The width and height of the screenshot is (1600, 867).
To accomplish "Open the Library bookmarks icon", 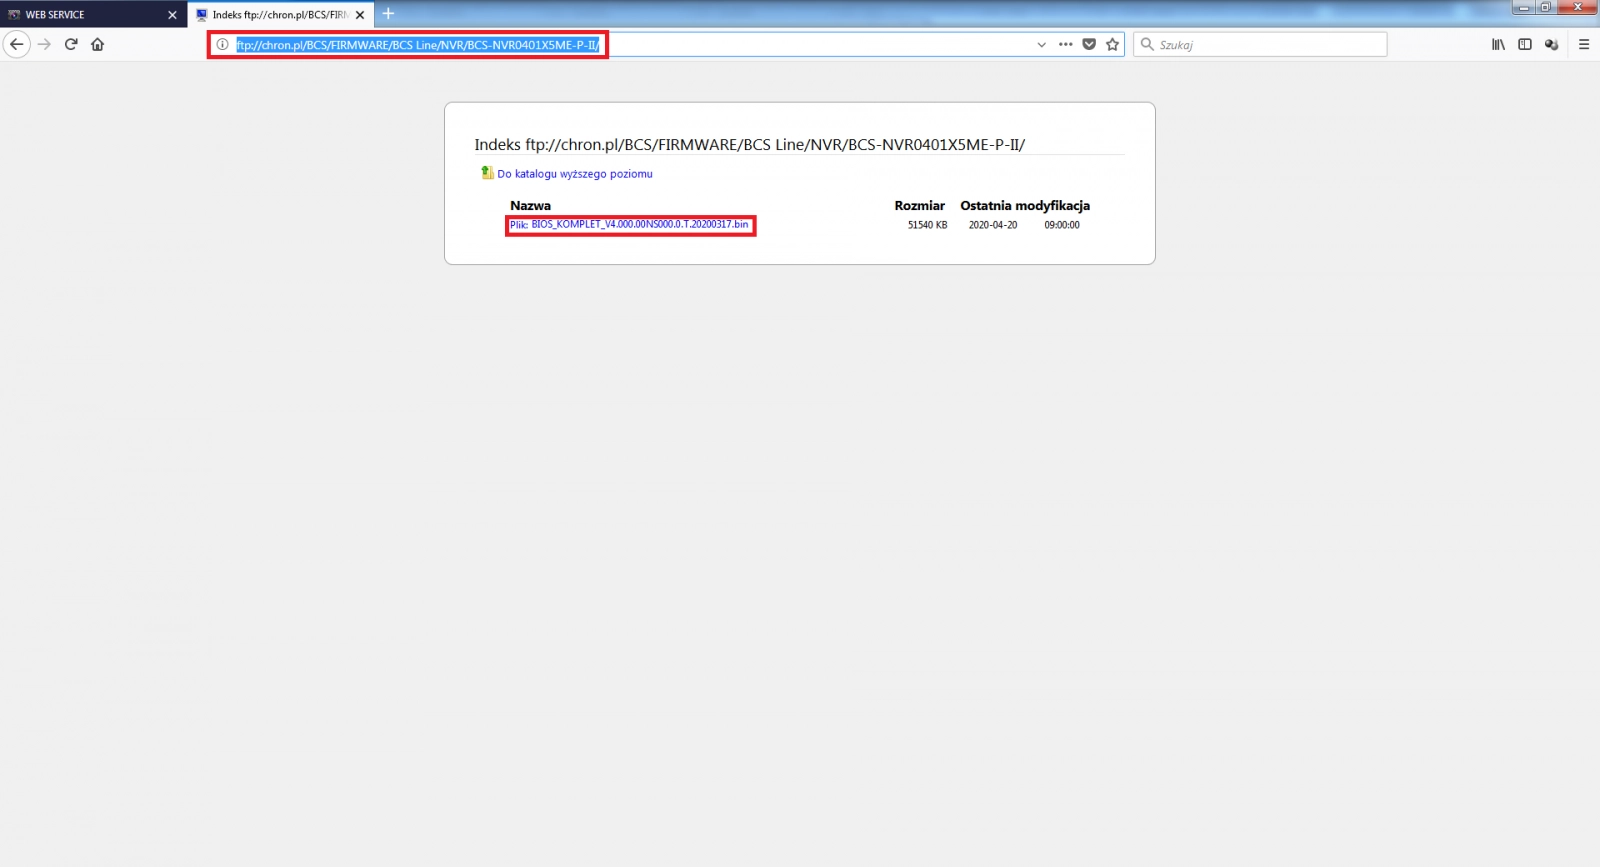I will 1498,44.
